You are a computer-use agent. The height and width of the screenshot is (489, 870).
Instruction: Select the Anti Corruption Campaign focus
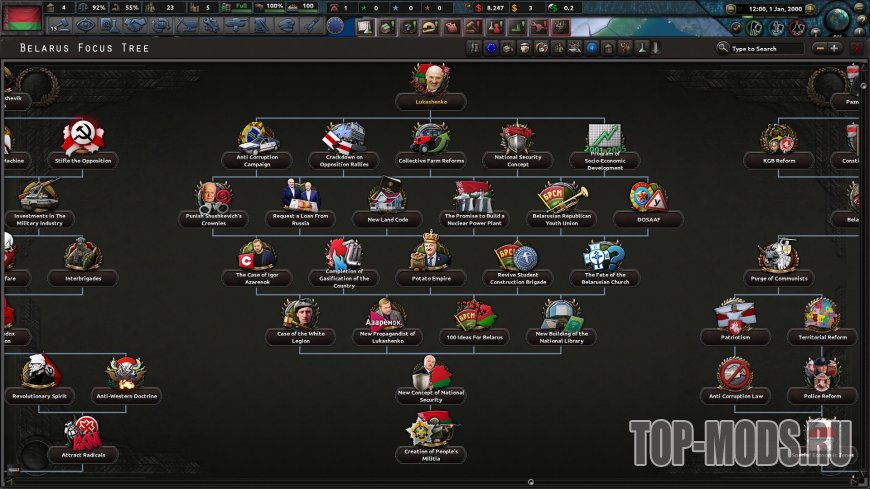pyautogui.click(x=257, y=138)
